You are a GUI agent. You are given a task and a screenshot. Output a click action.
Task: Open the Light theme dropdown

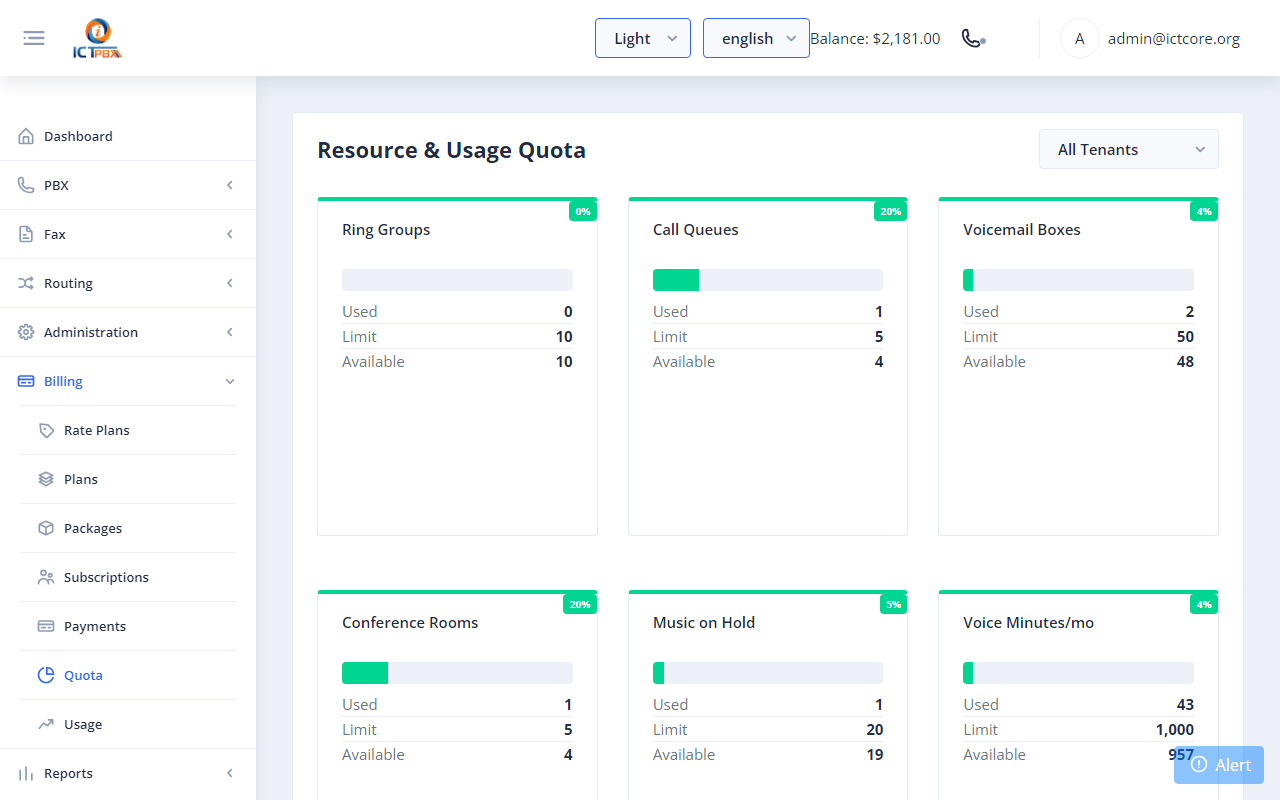pyautogui.click(x=643, y=38)
